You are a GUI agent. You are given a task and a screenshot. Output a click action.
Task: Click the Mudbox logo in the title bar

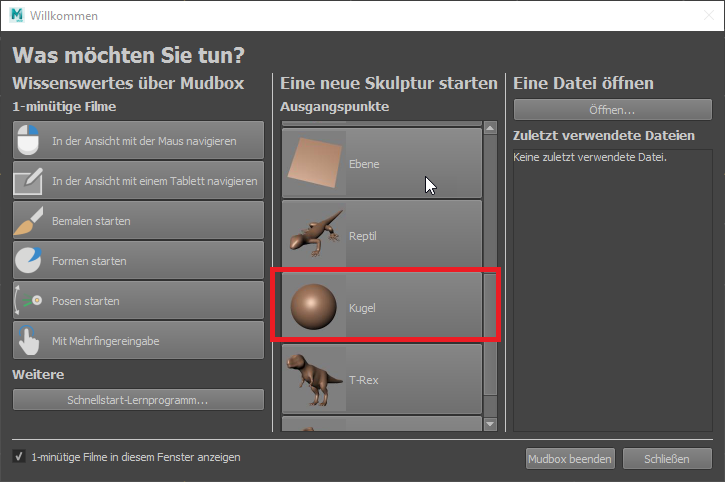[17, 15]
